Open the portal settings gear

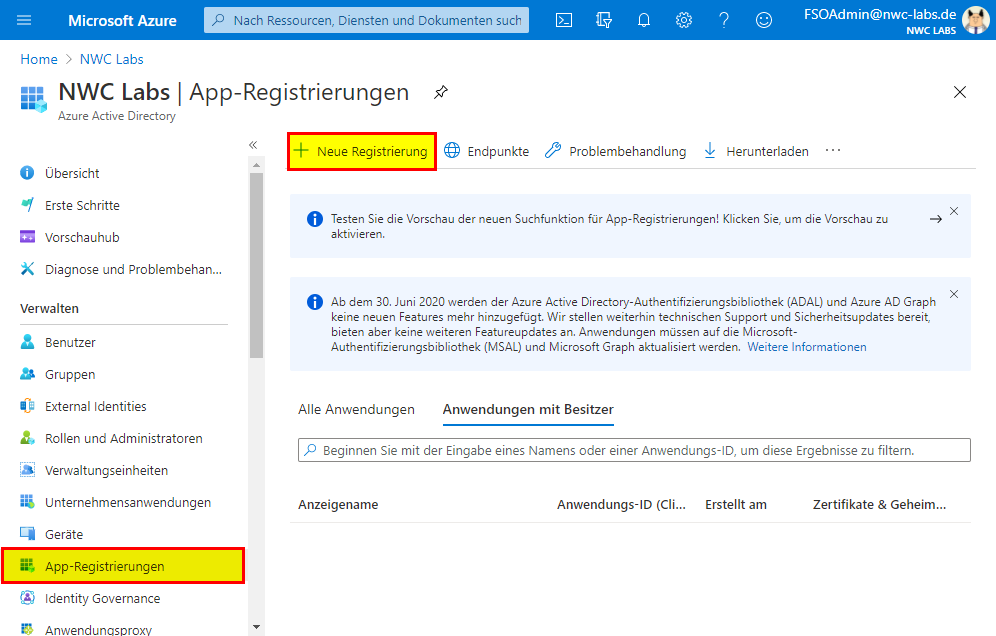[x=684, y=20]
